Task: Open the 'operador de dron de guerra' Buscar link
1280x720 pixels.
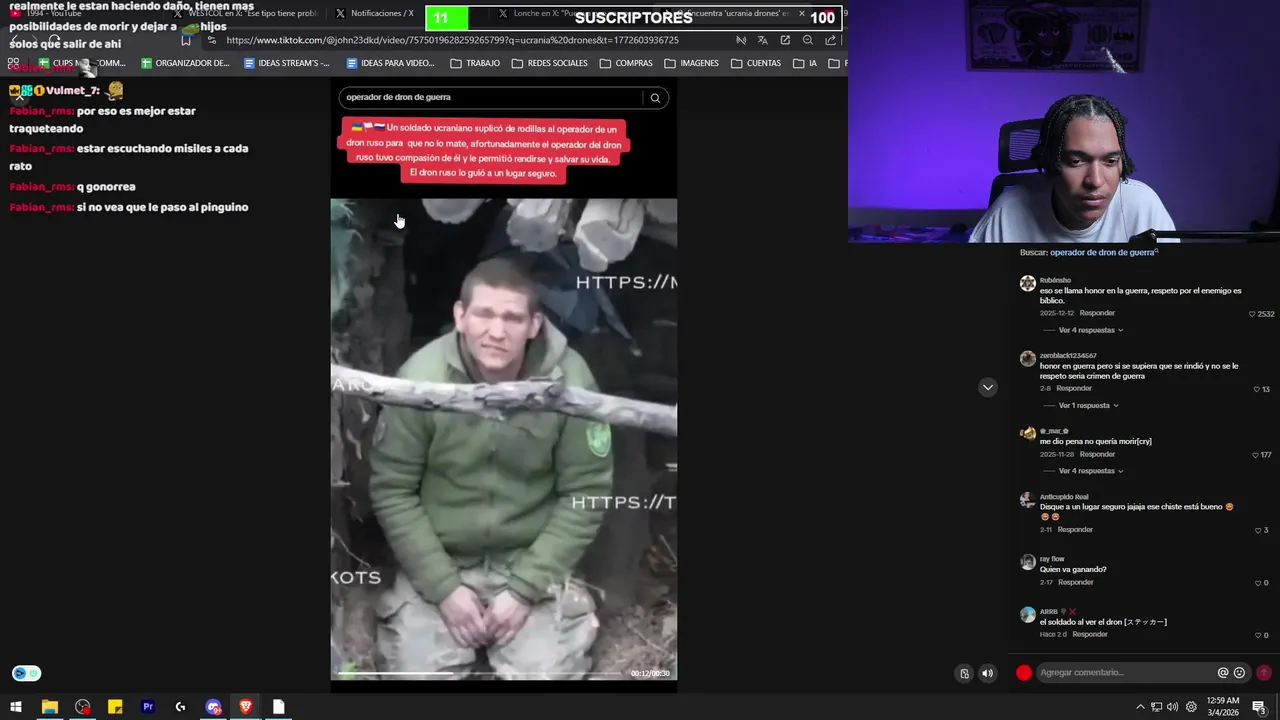Action: (x=1102, y=252)
